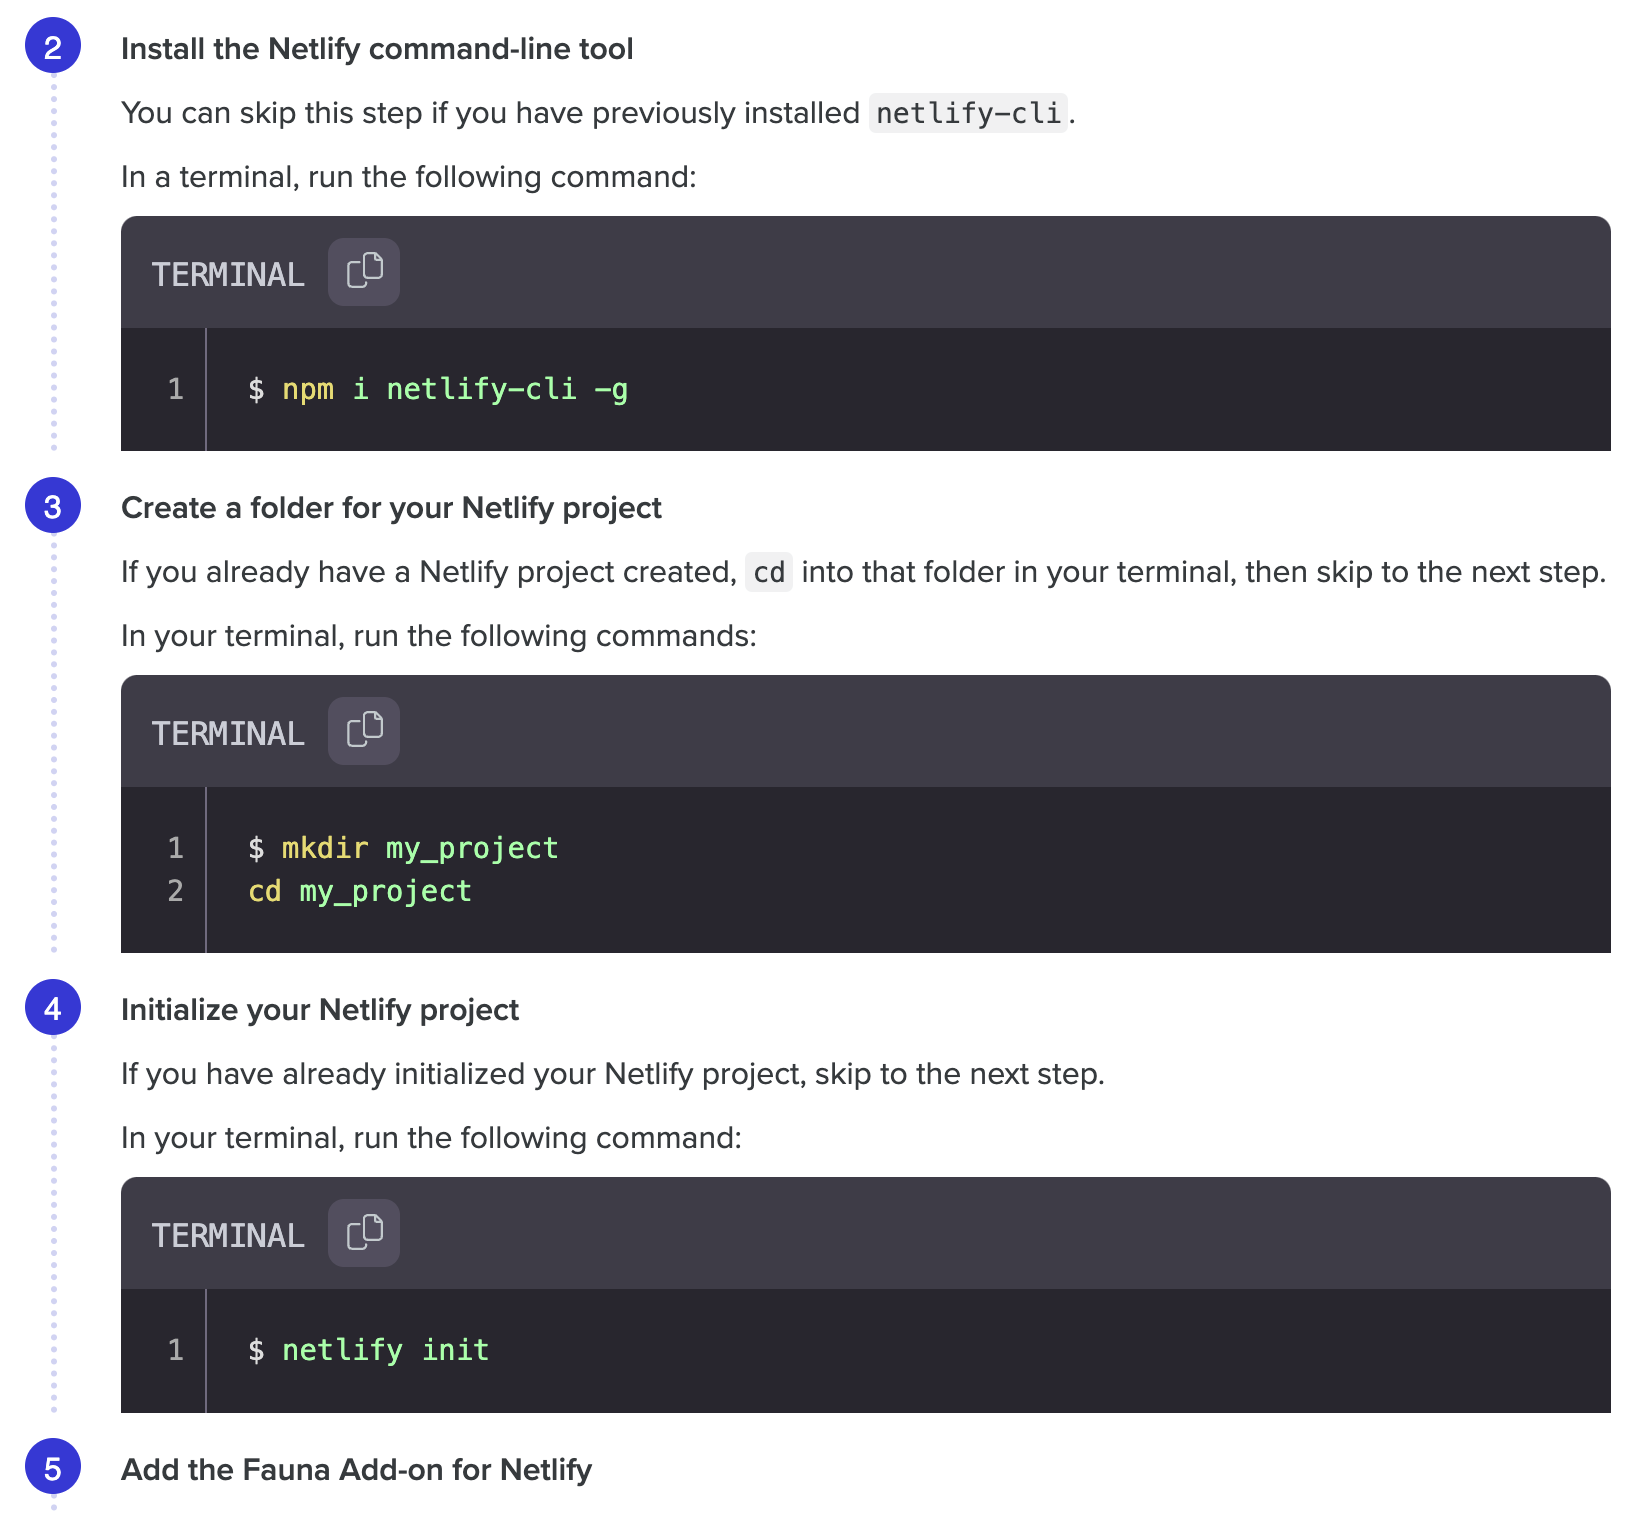
Task: Click TERMINAL label above netlify init block
Action: 228,1236
